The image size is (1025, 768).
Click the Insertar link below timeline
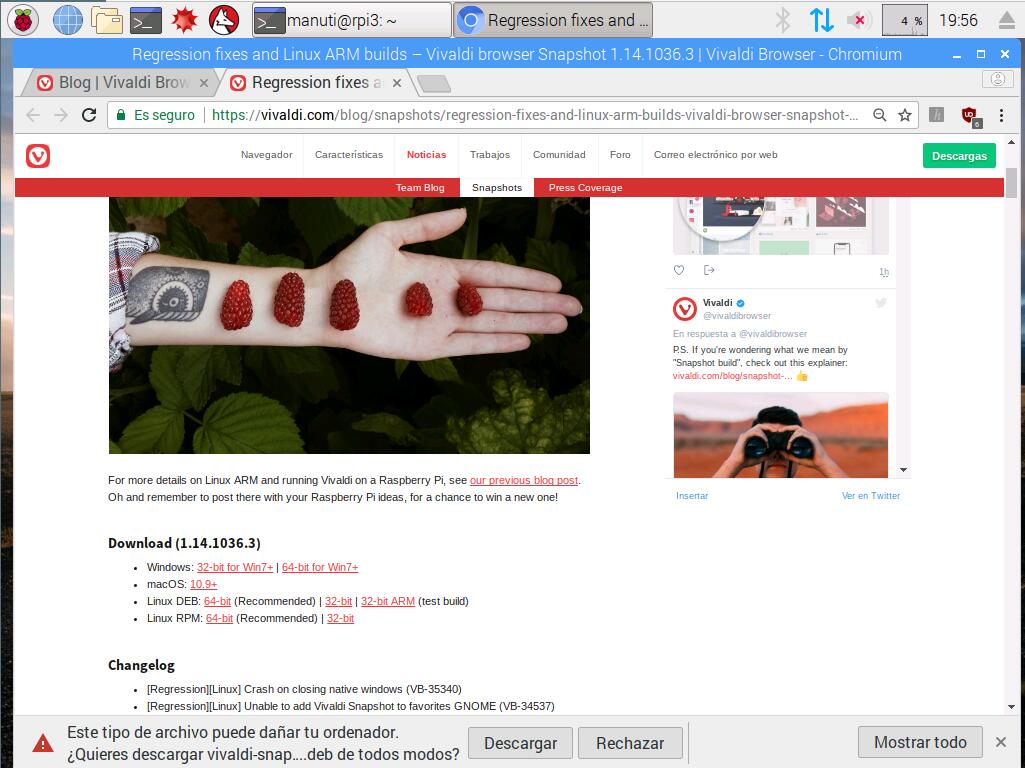click(692, 495)
